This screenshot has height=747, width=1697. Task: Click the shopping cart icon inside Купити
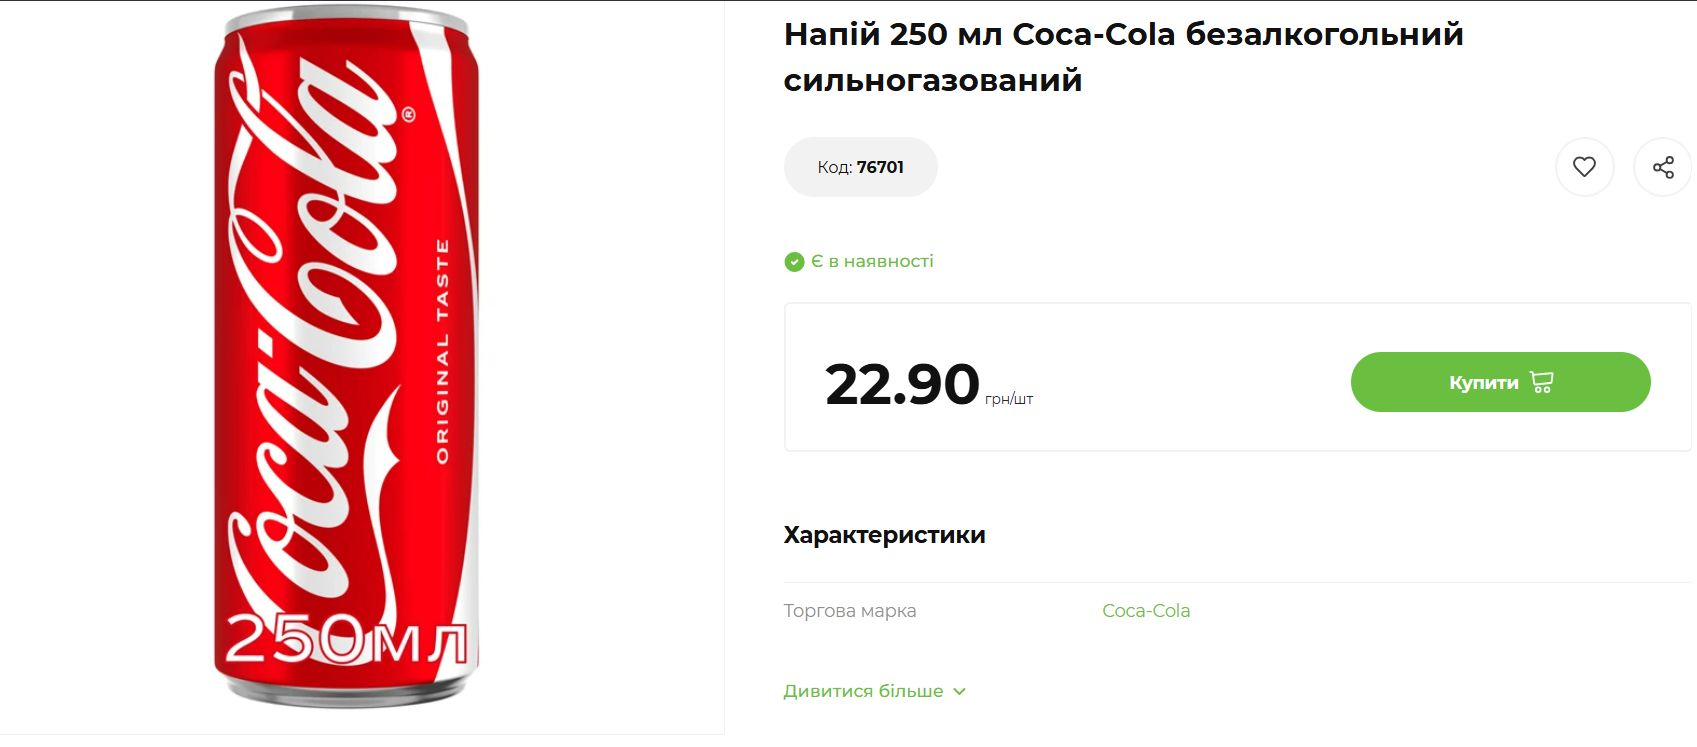[x=1541, y=382]
